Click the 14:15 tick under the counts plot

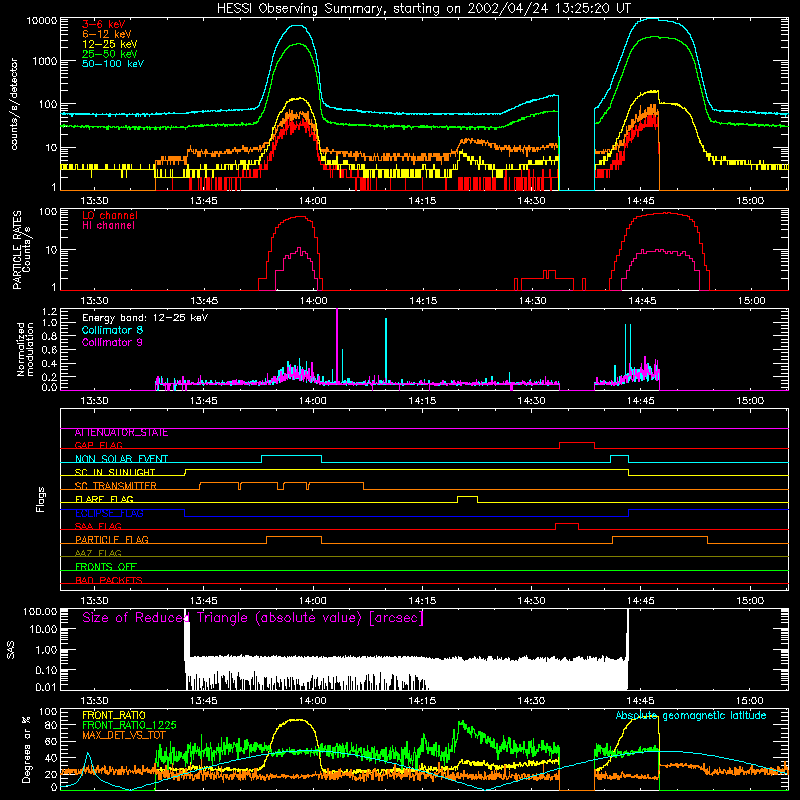(422, 201)
